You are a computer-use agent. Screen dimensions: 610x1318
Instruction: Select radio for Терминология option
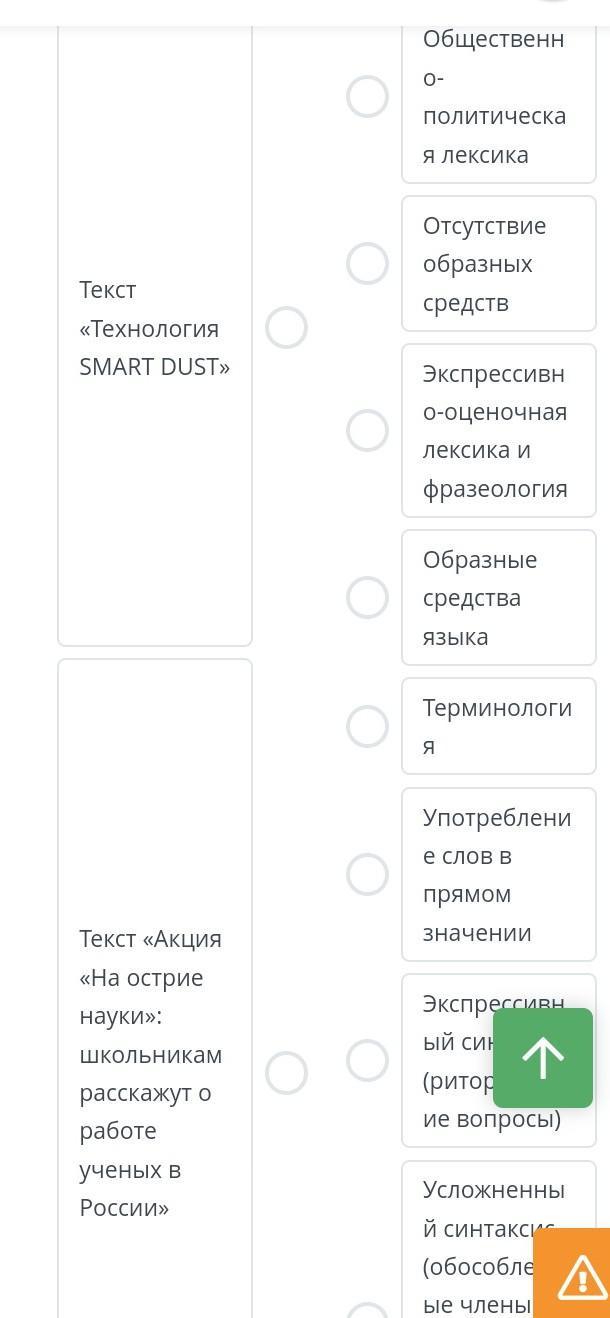click(x=367, y=727)
